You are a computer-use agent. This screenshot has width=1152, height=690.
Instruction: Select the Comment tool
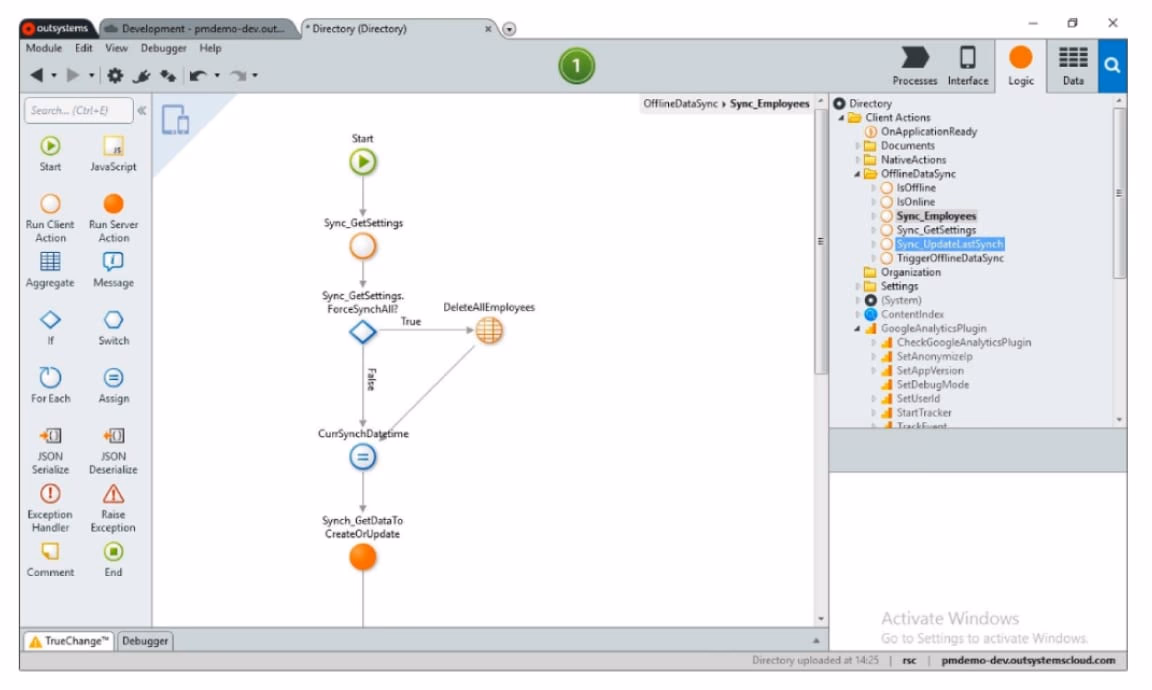(50, 559)
